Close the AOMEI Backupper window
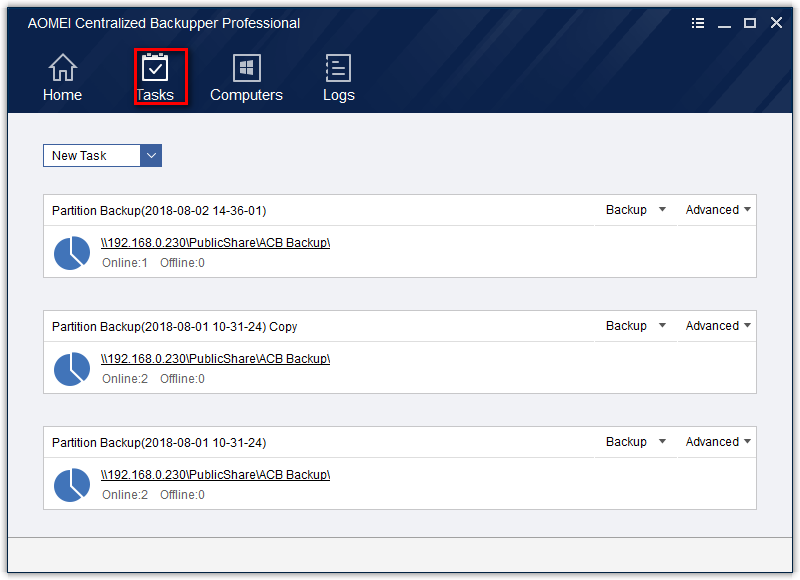This screenshot has height=580, width=800. (776, 23)
